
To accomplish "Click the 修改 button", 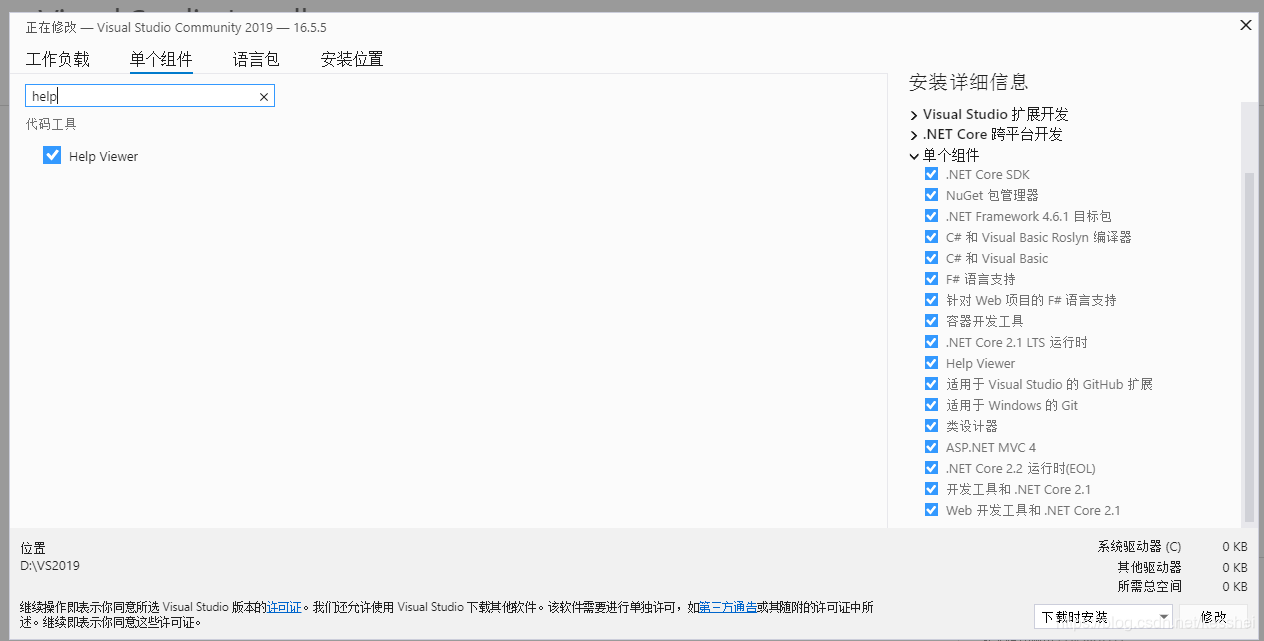I will tap(1214, 617).
